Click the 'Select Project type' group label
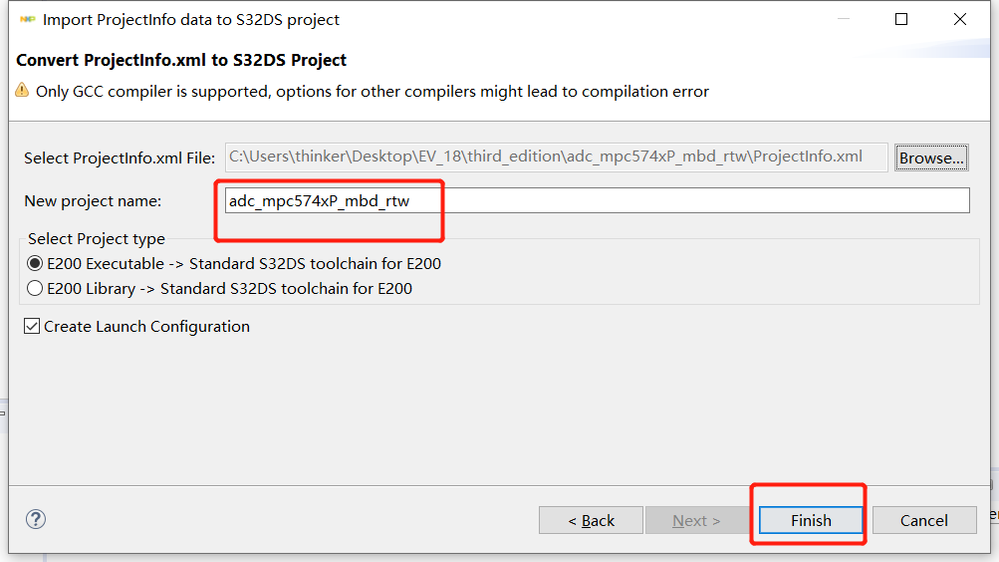 [x=97, y=239]
